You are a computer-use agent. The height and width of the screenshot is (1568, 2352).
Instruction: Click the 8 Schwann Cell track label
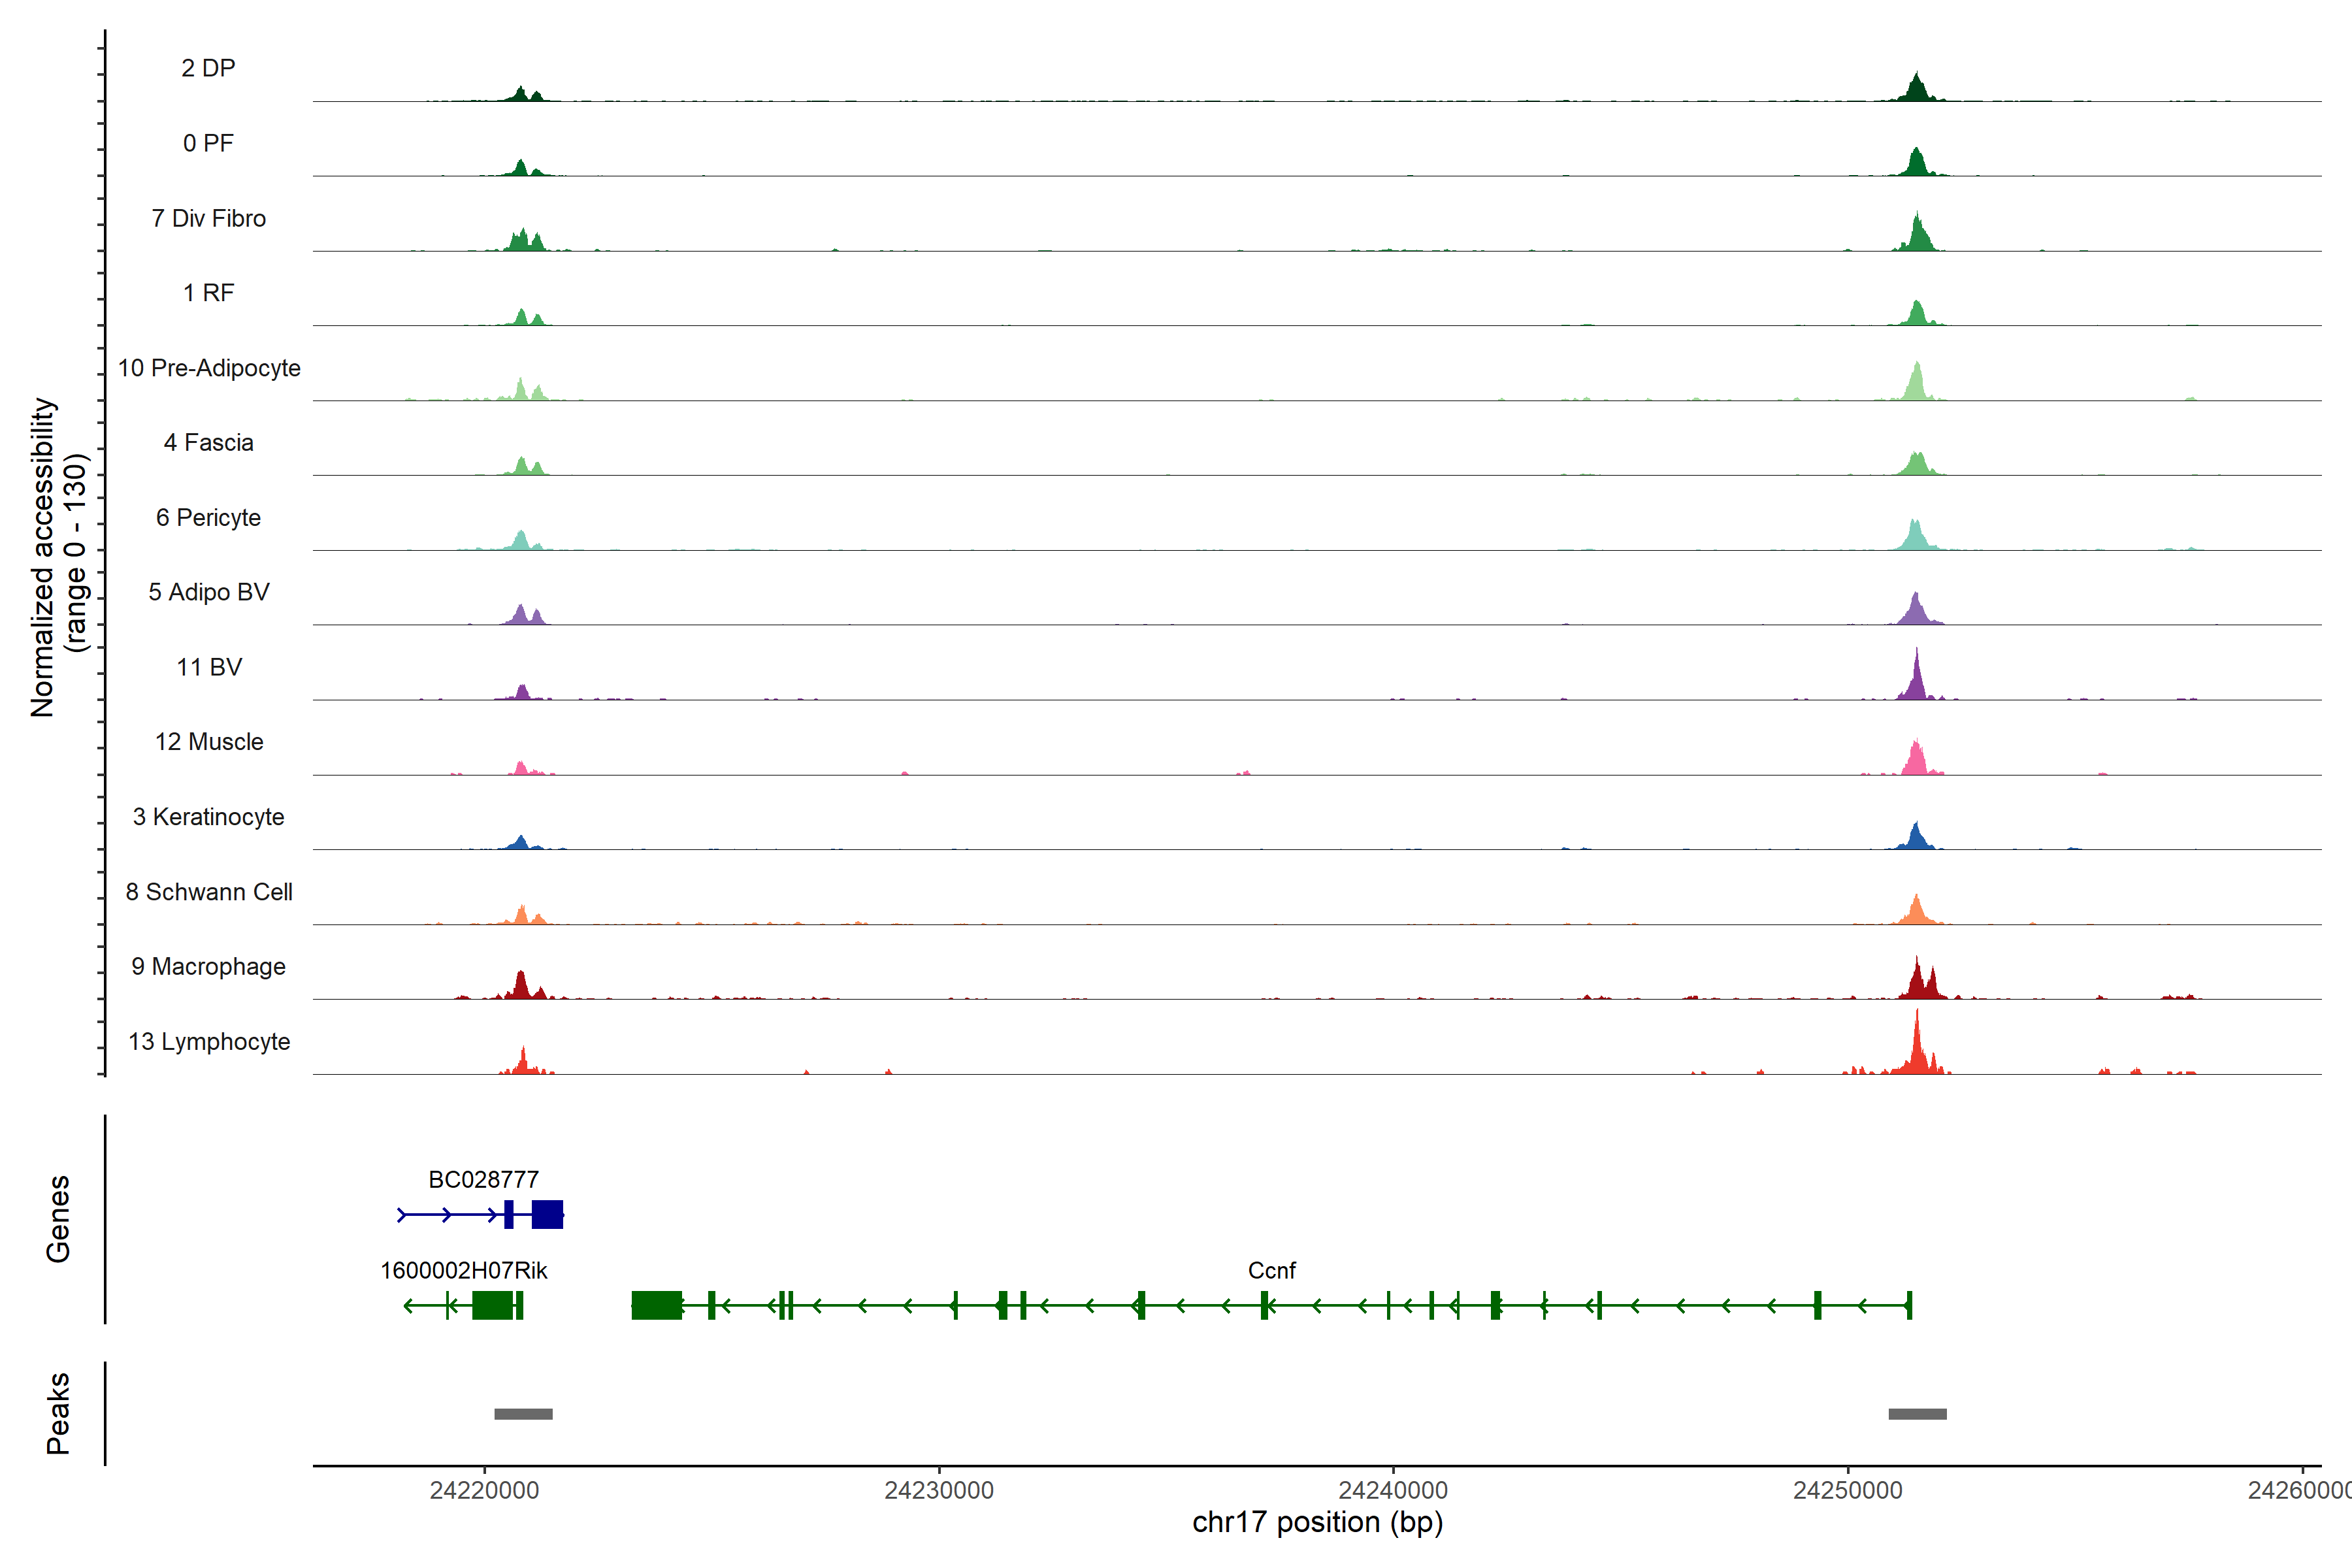pos(209,892)
